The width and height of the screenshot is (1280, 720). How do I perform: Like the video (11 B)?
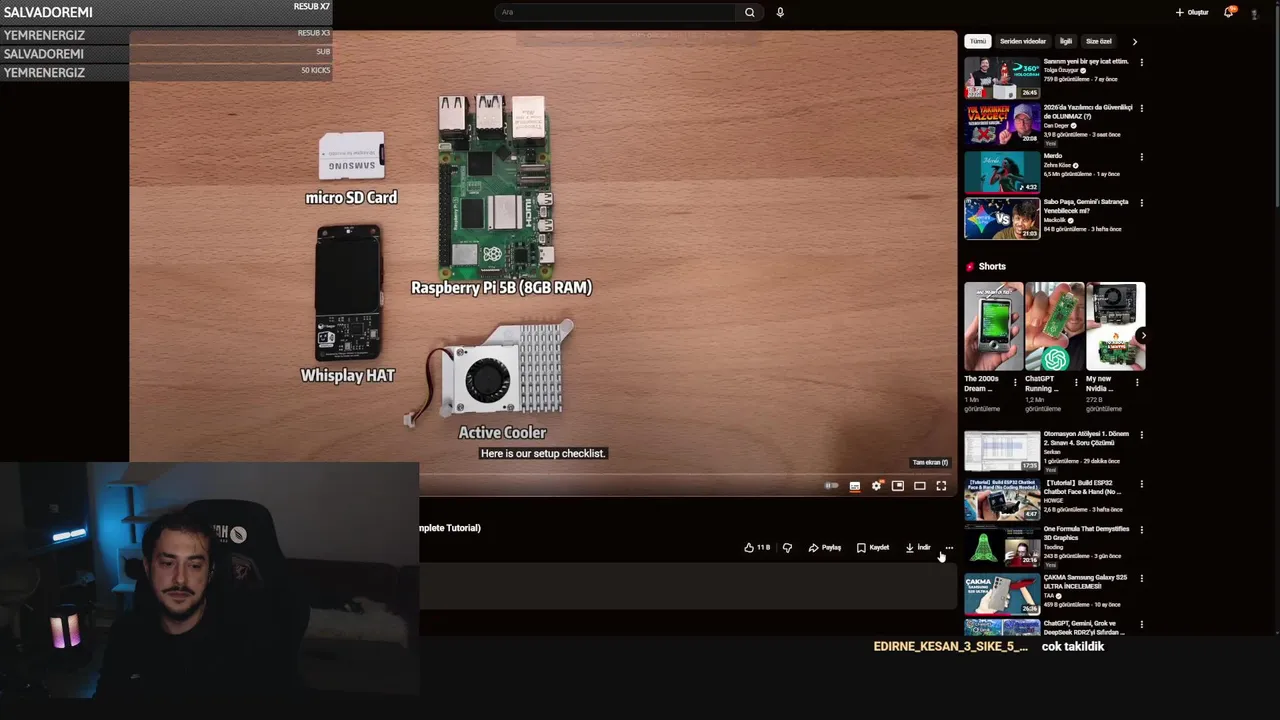(757, 548)
